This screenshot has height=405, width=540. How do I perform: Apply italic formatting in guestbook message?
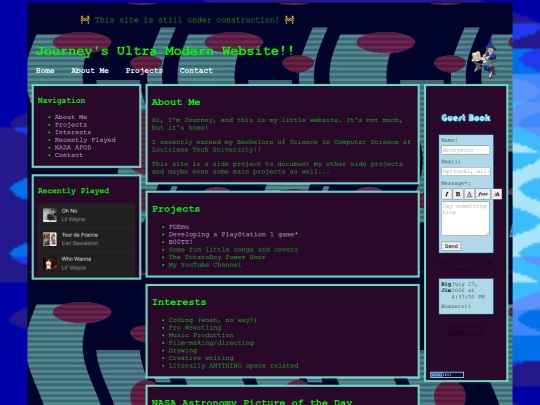pyautogui.click(x=447, y=194)
